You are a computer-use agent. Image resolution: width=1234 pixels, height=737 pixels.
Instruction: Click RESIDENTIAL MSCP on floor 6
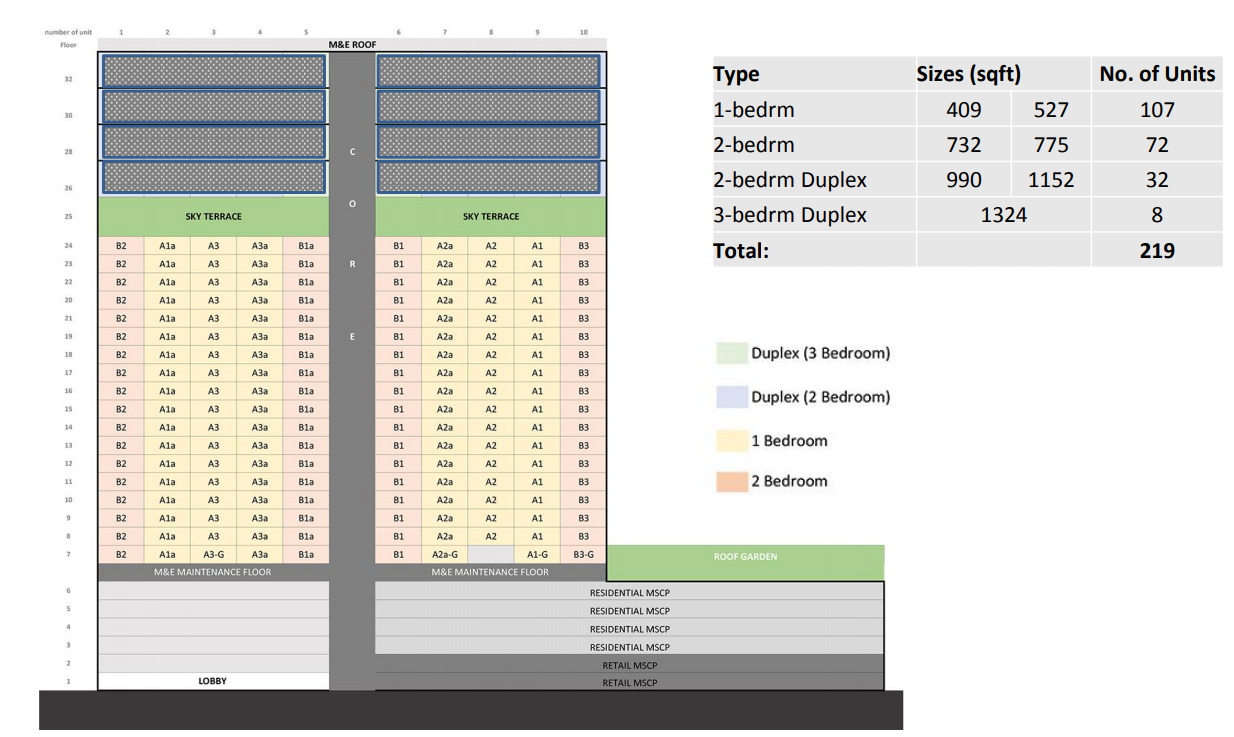point(630,593)
